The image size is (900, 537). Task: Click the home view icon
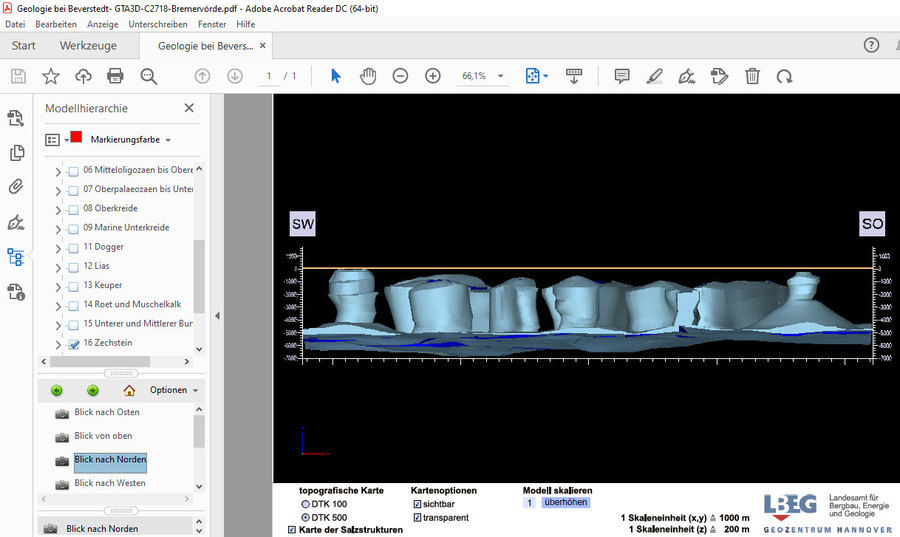point(129,390)
